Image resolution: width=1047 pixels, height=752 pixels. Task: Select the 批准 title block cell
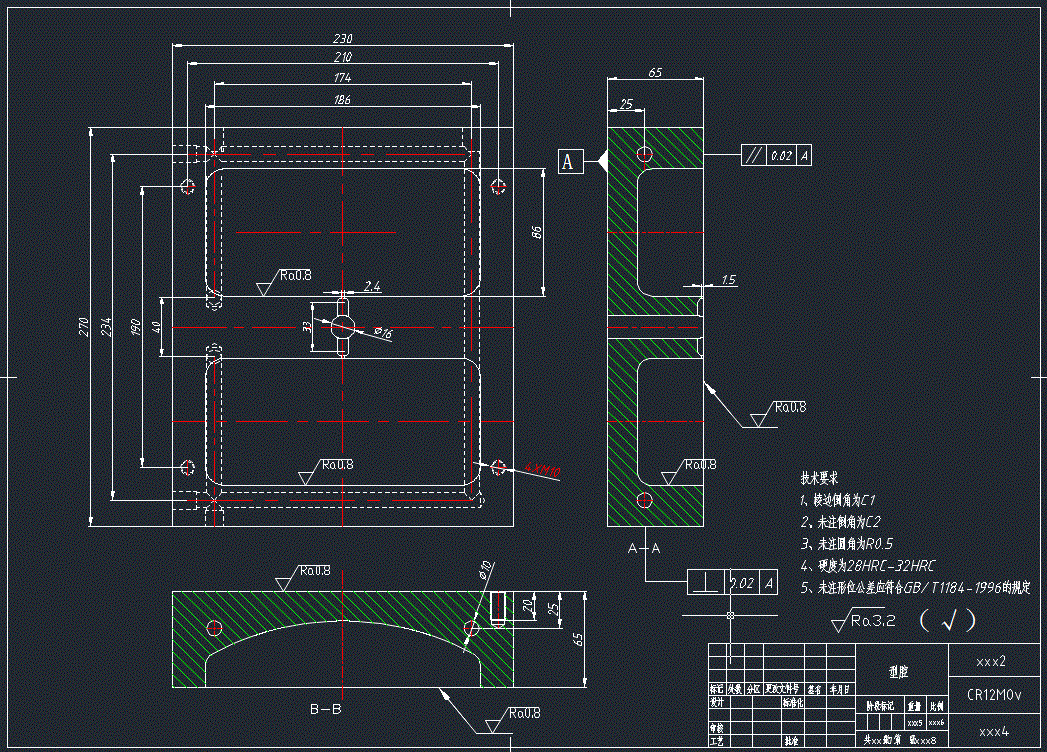792,741
